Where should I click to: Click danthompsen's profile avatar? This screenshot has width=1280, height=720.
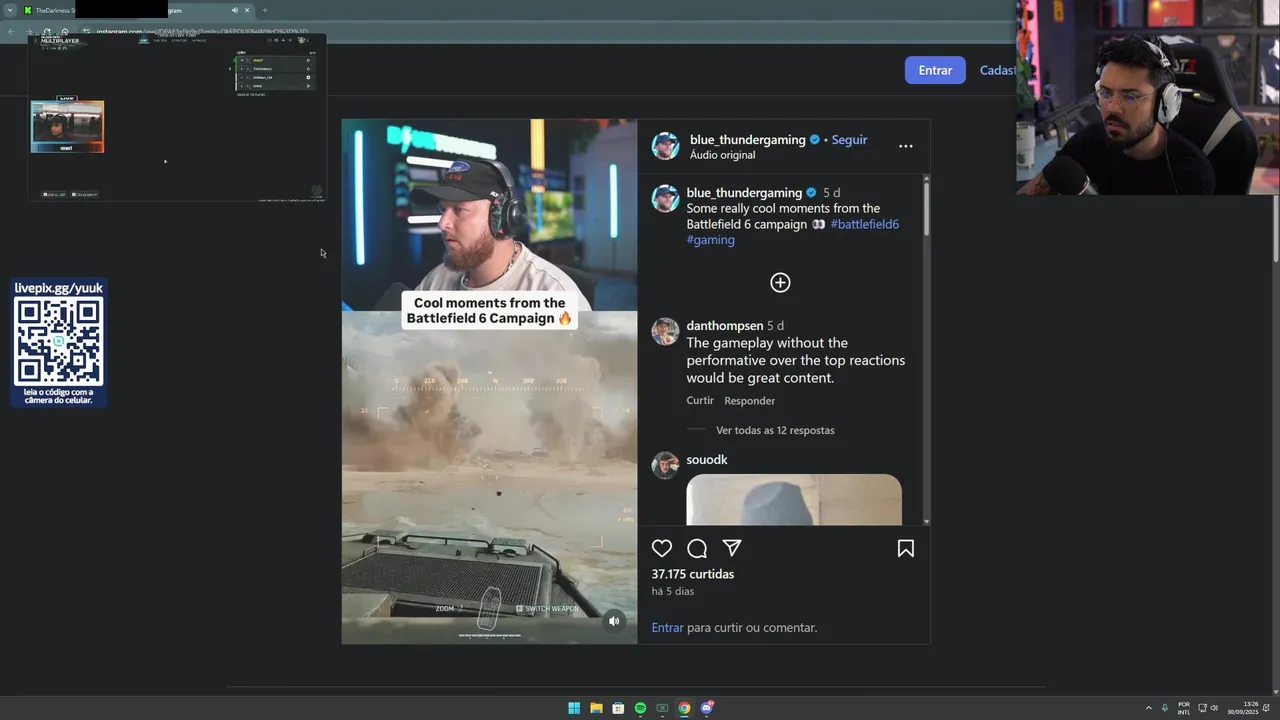(x=665, y=332)
